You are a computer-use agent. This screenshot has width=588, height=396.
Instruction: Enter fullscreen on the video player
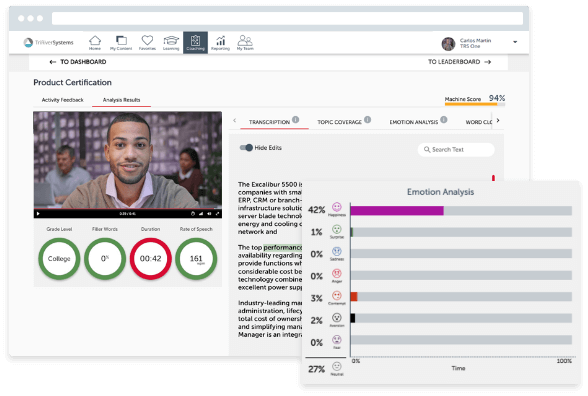217,214
